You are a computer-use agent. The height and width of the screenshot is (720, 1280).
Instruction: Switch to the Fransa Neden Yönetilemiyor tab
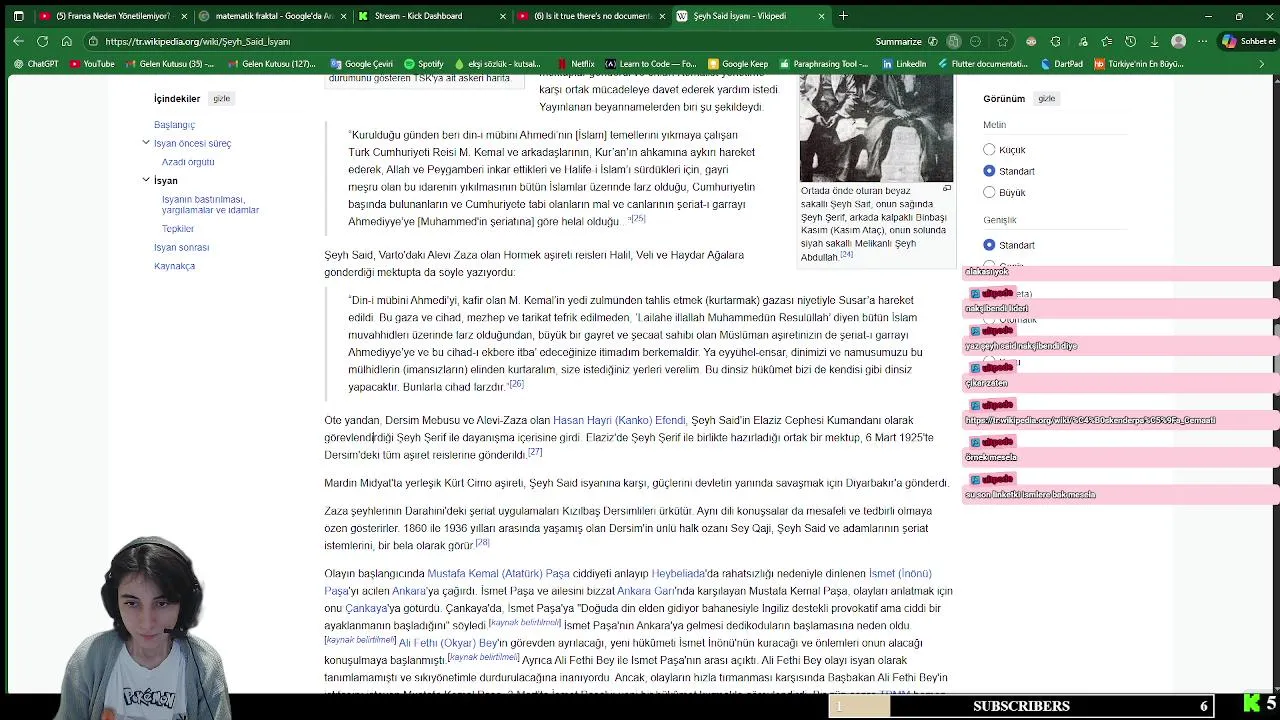click(113, 16)
